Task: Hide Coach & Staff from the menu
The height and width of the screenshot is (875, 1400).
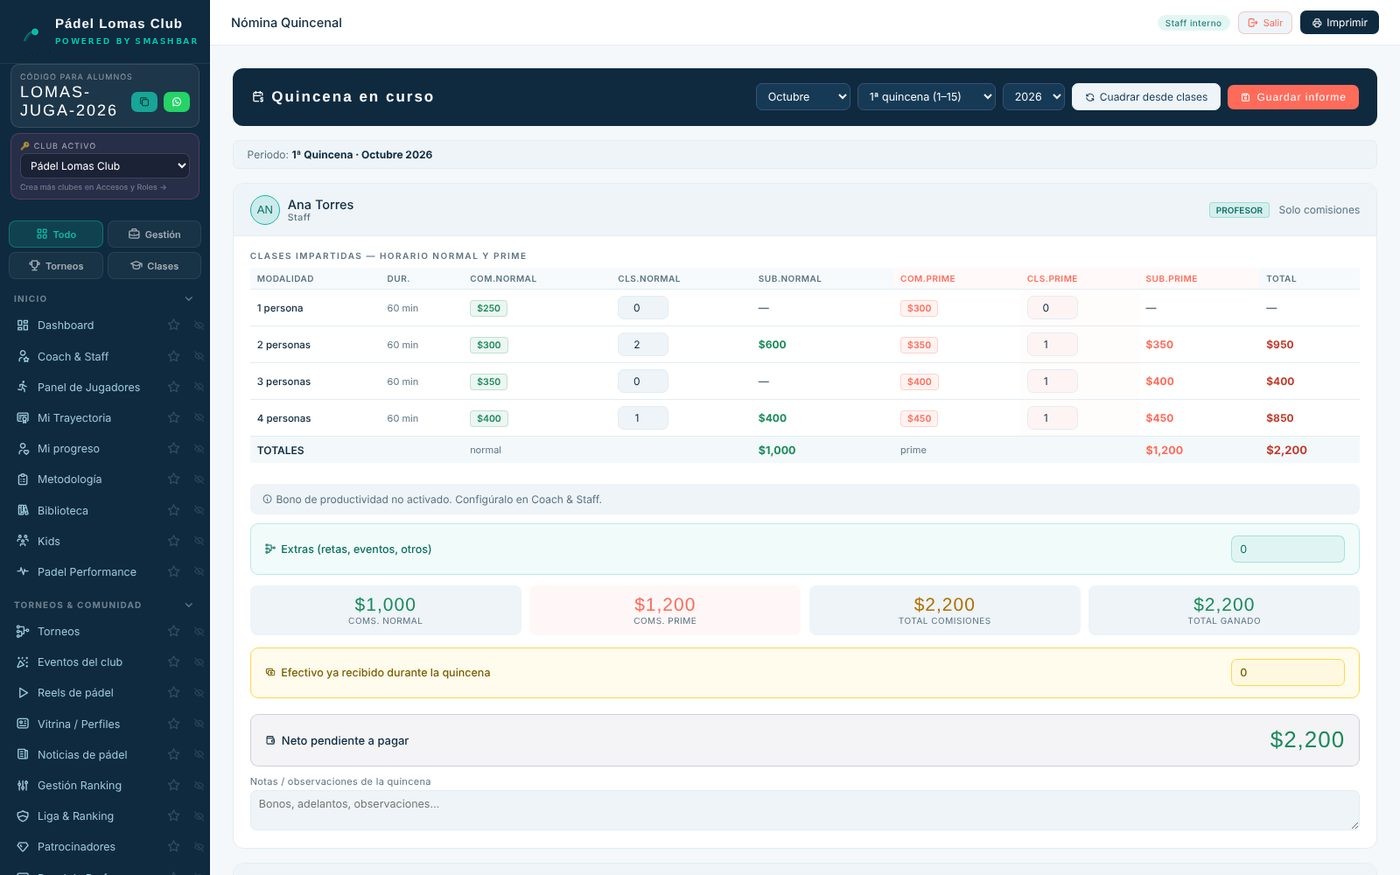Action: [199, 356]
